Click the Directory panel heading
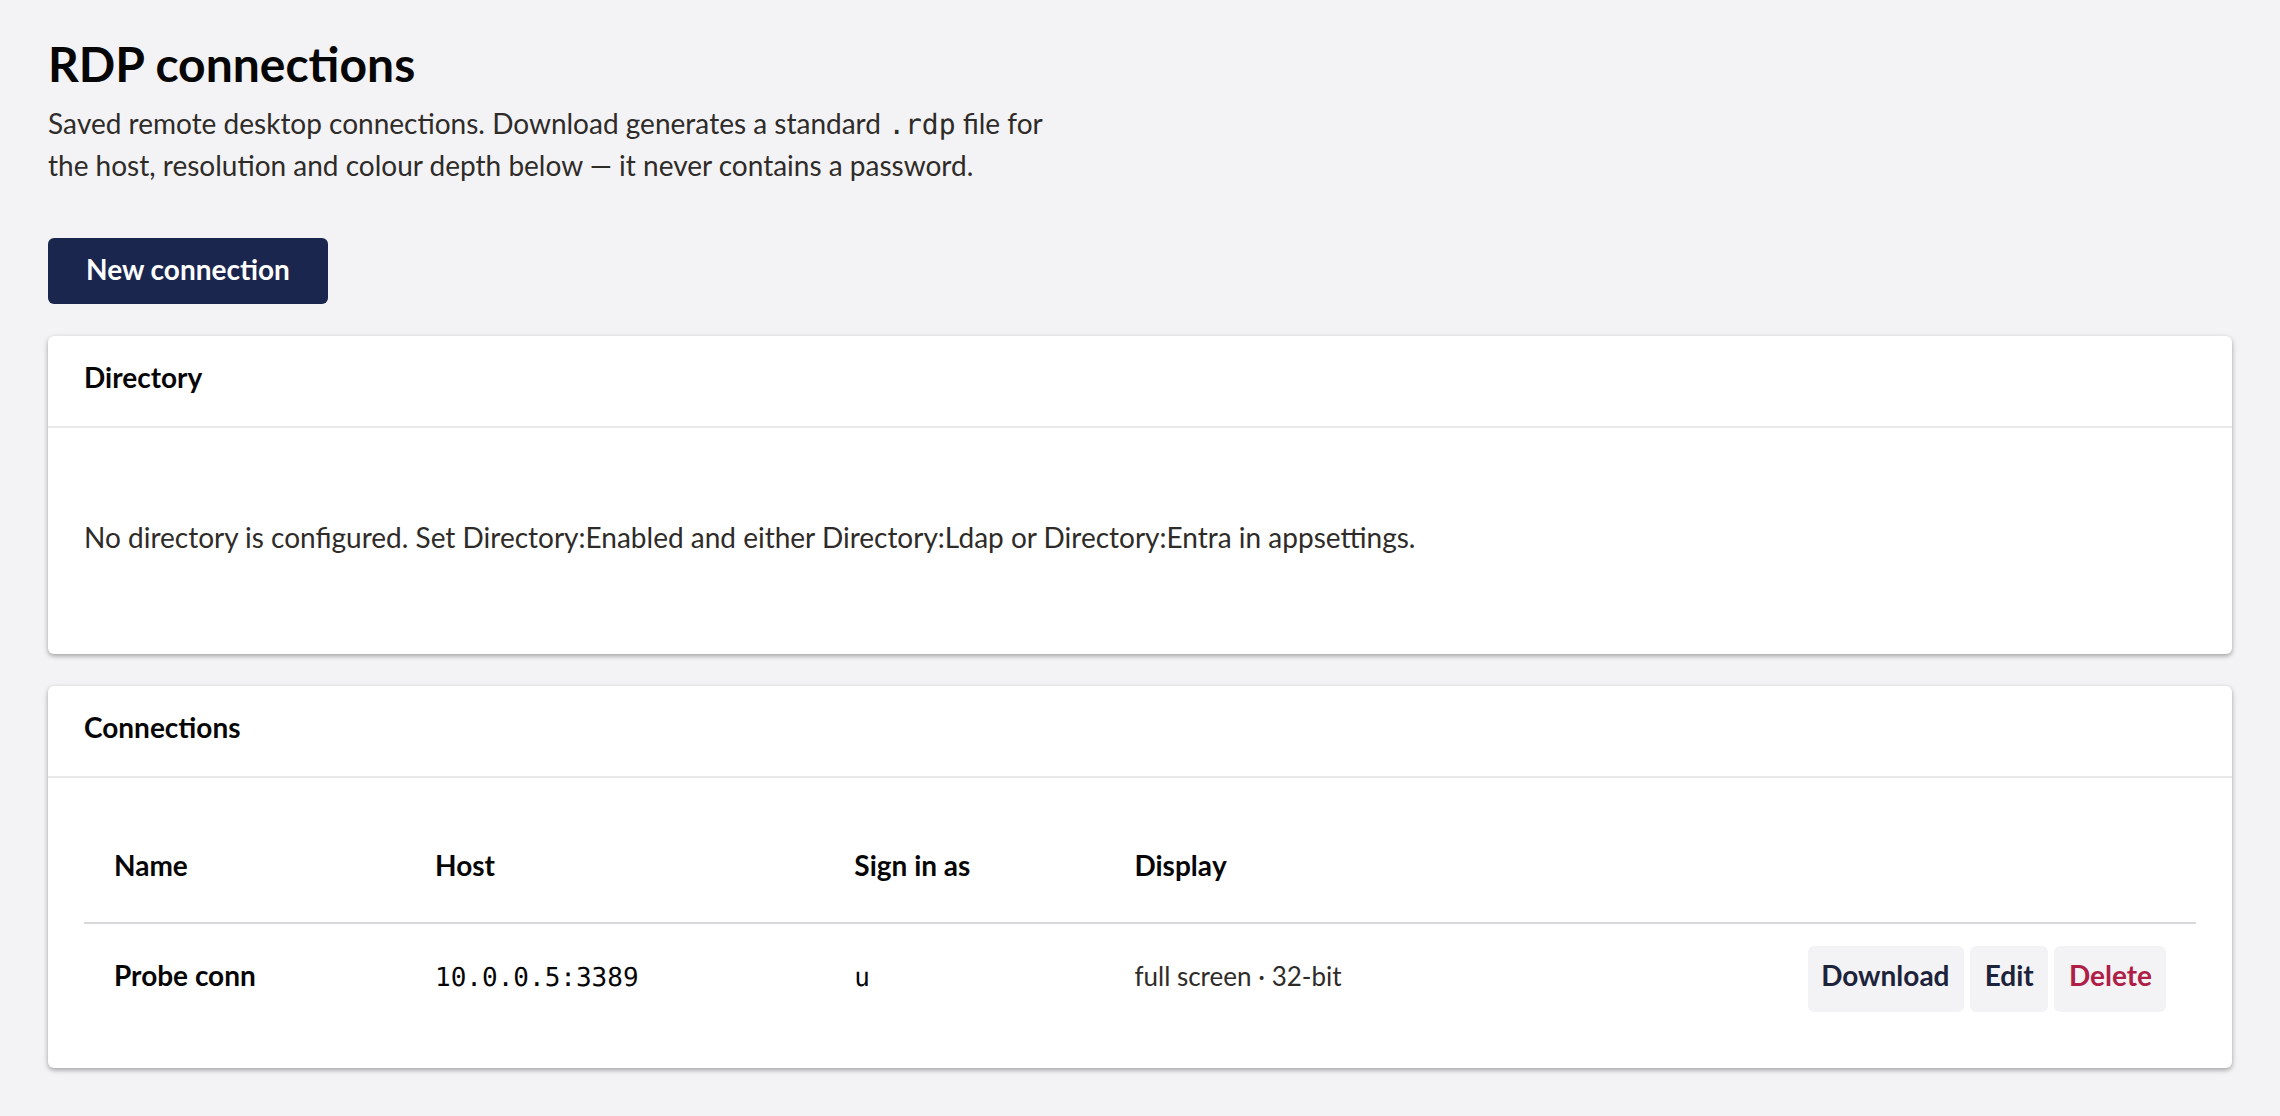2280x1116 pixels. (143, 378)
